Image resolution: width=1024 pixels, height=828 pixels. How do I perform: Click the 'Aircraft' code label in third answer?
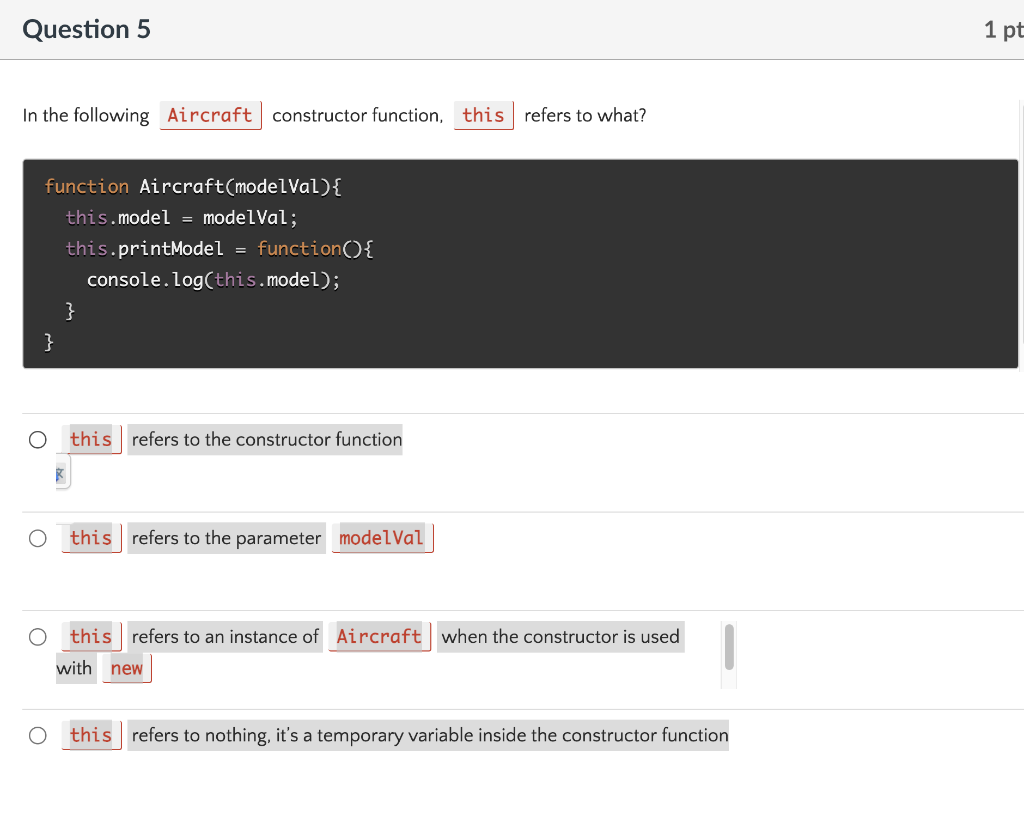(x=379, y=637)
